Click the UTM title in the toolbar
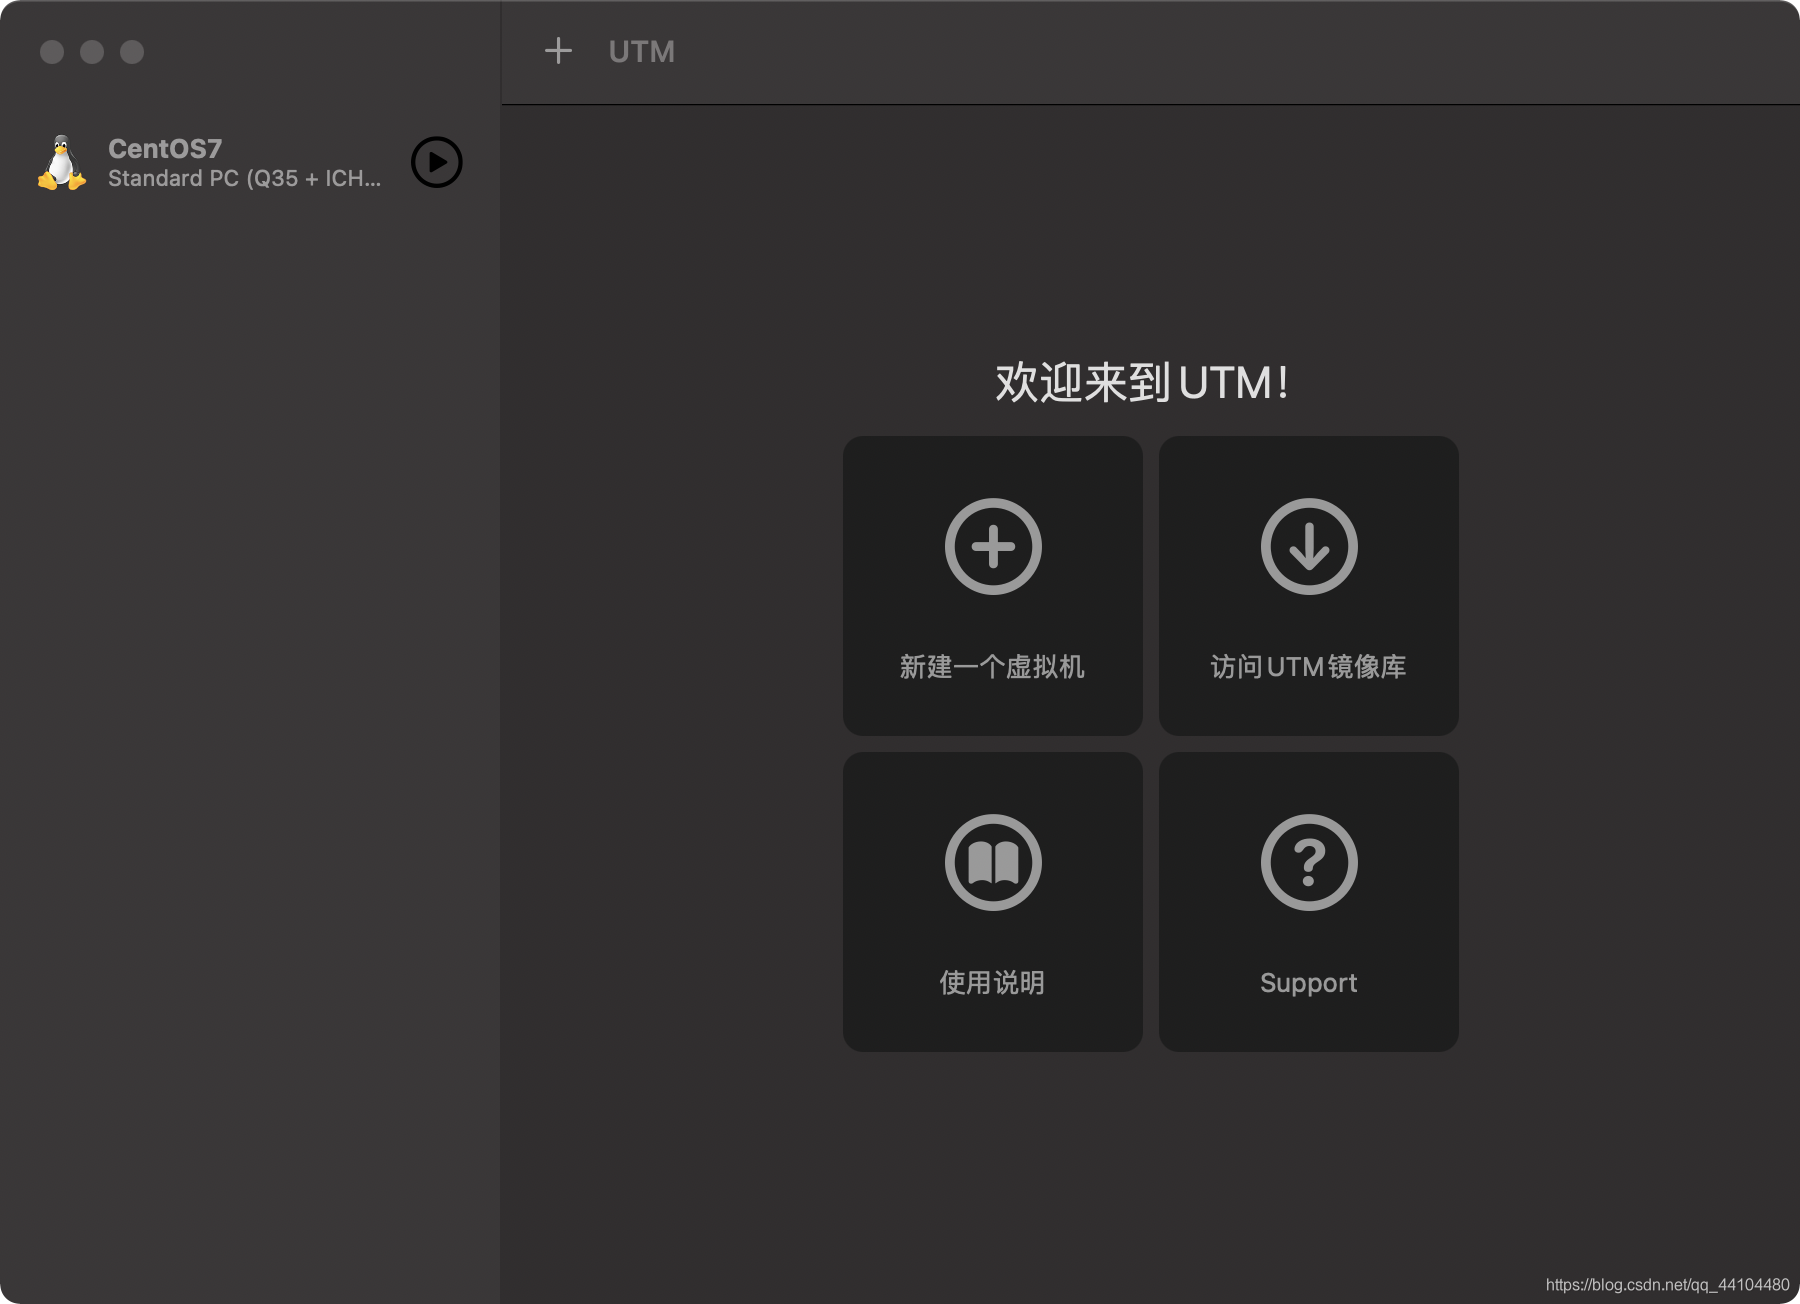Image resolution: width=1800 pixels, height=1304 pixels. (x=642, y=52)
